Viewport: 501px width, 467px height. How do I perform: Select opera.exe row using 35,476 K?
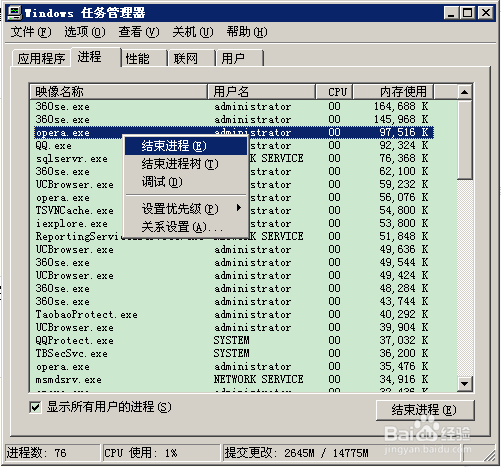click(234, 367)
